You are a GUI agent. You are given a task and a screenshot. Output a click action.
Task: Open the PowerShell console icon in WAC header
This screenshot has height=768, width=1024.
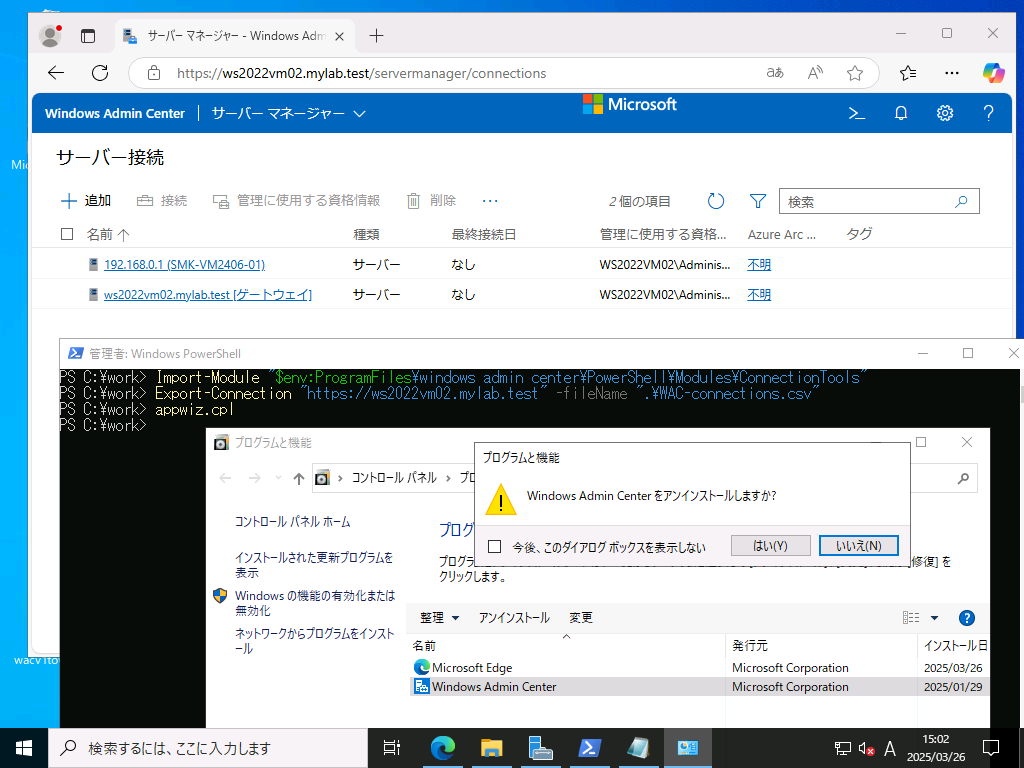[x=856, y=114]
